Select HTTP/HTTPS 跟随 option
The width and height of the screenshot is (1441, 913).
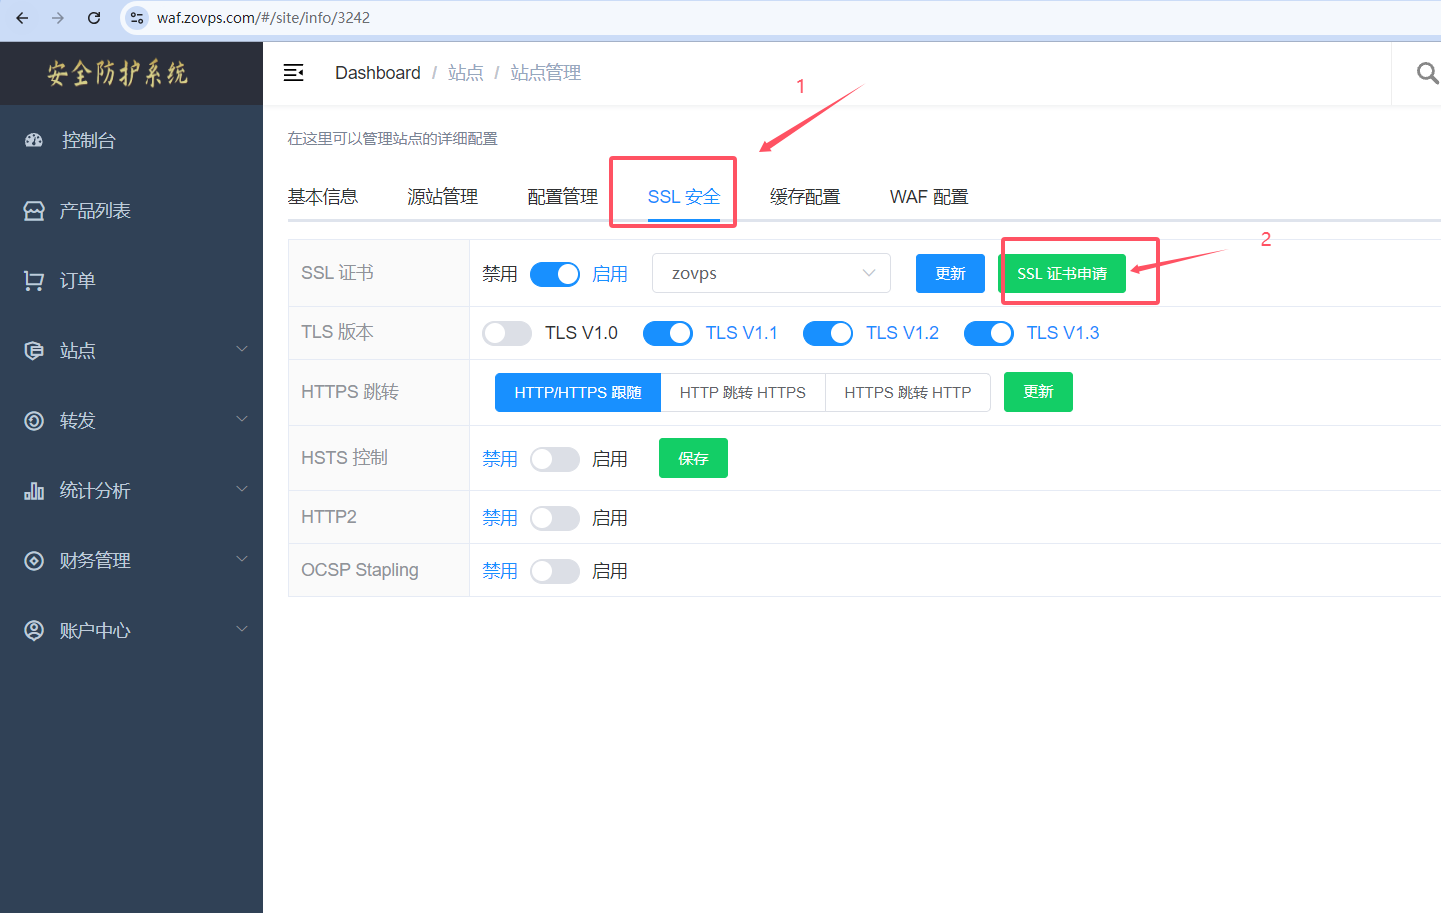[x=578, y=392]
